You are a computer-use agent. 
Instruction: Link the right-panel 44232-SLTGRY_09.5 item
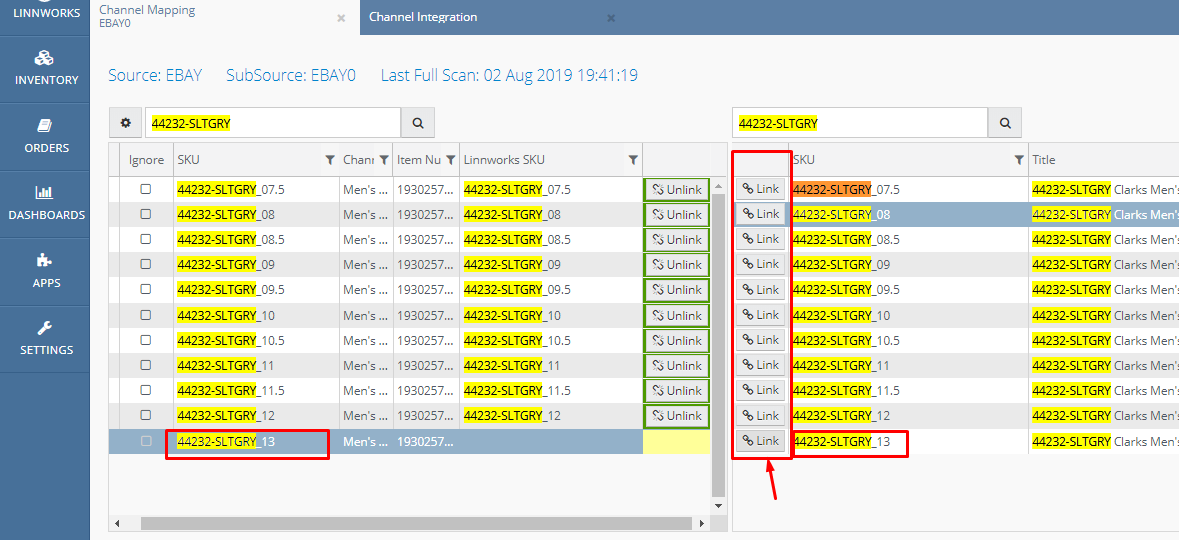point(761,290)
